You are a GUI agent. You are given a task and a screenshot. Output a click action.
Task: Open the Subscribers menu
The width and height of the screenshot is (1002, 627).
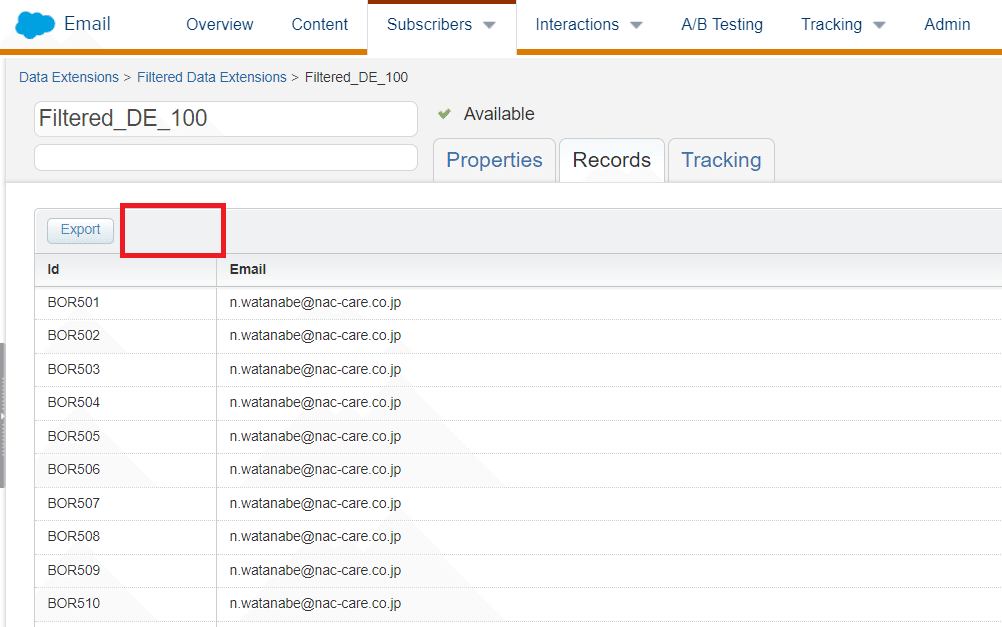pos(429,24)
